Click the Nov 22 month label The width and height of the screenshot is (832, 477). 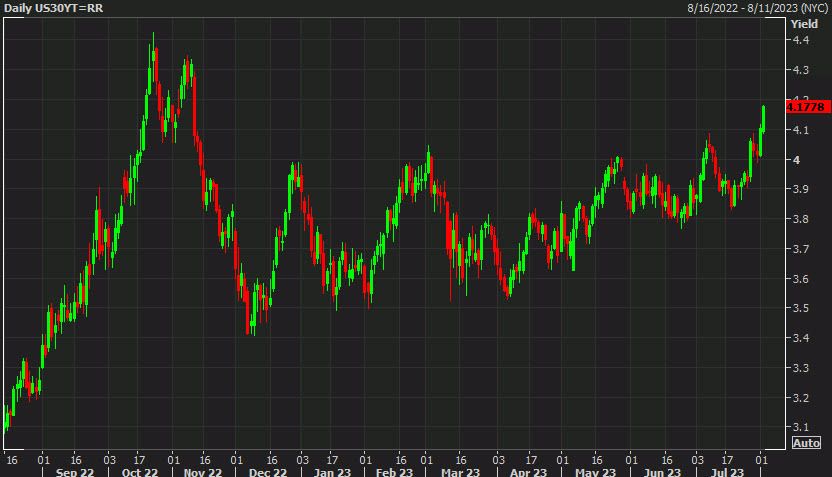coord(204,471)
